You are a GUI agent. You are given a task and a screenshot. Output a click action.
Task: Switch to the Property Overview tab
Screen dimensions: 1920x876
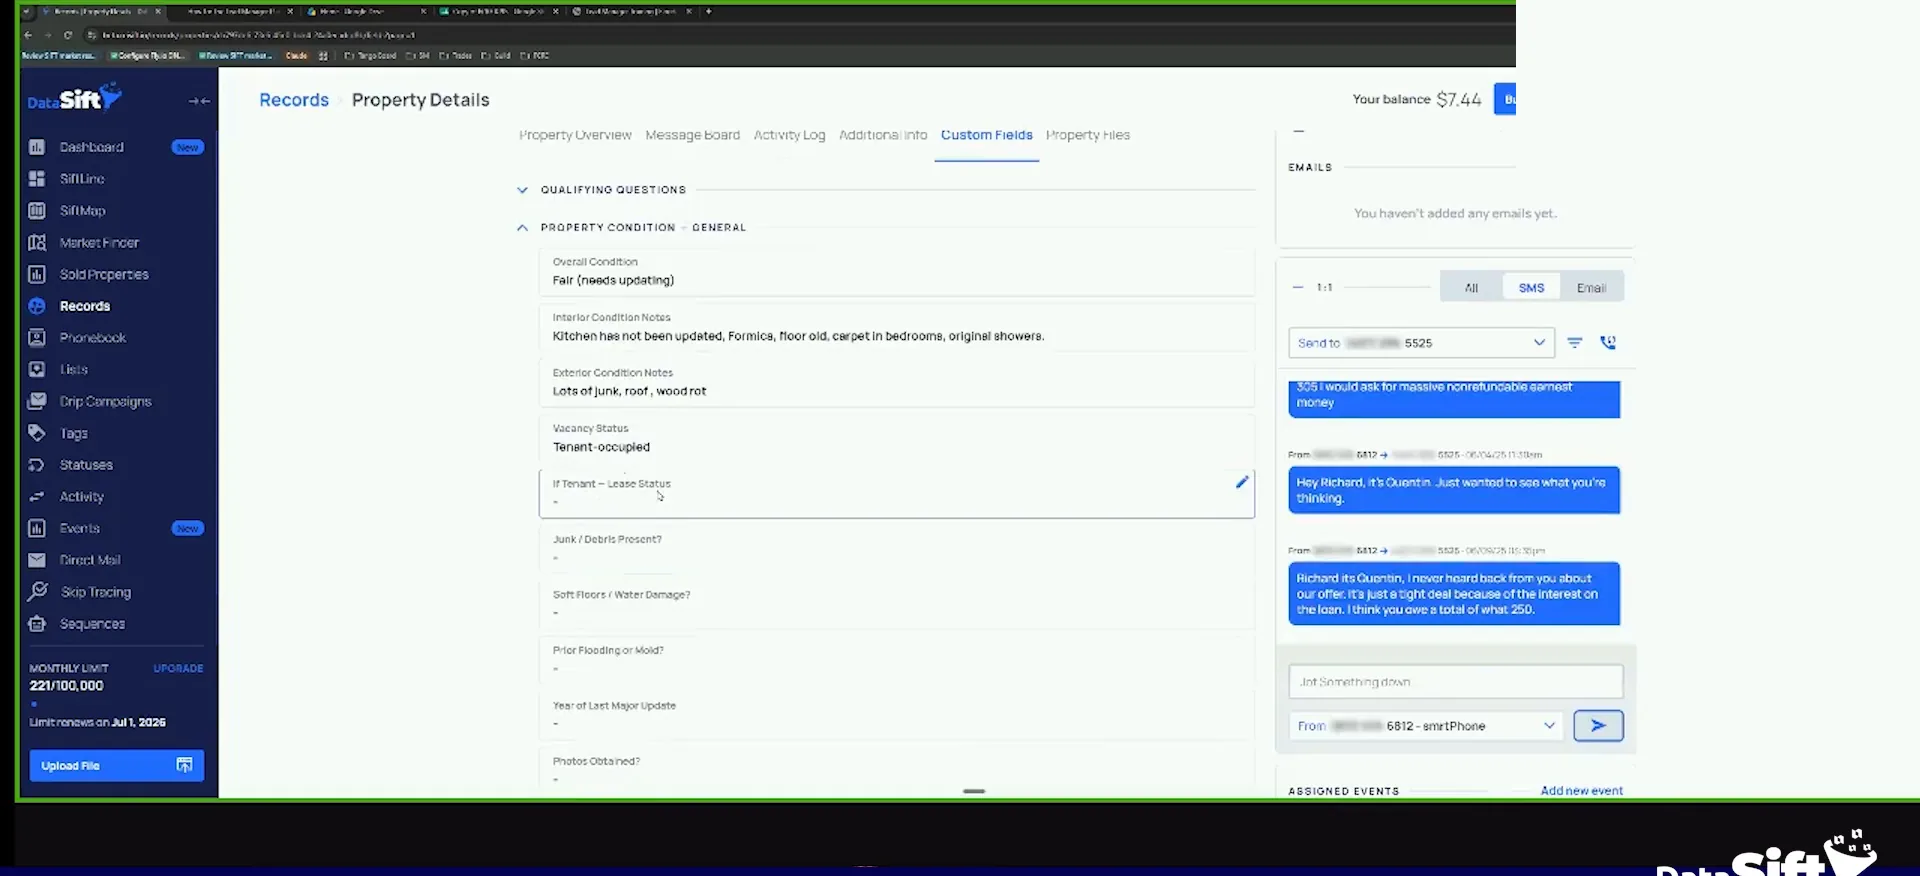pyautogui.click(x=575, y=135)
